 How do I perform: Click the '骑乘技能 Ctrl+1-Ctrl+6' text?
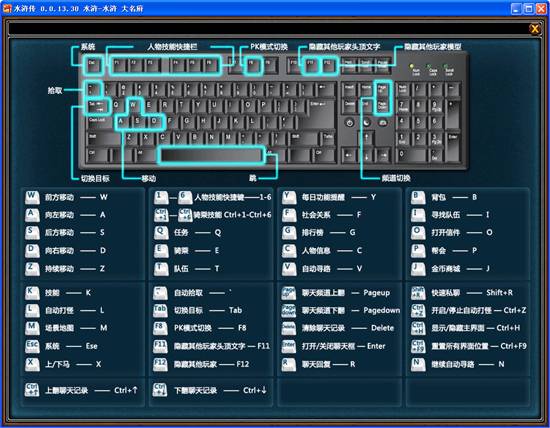coord(233,215)
